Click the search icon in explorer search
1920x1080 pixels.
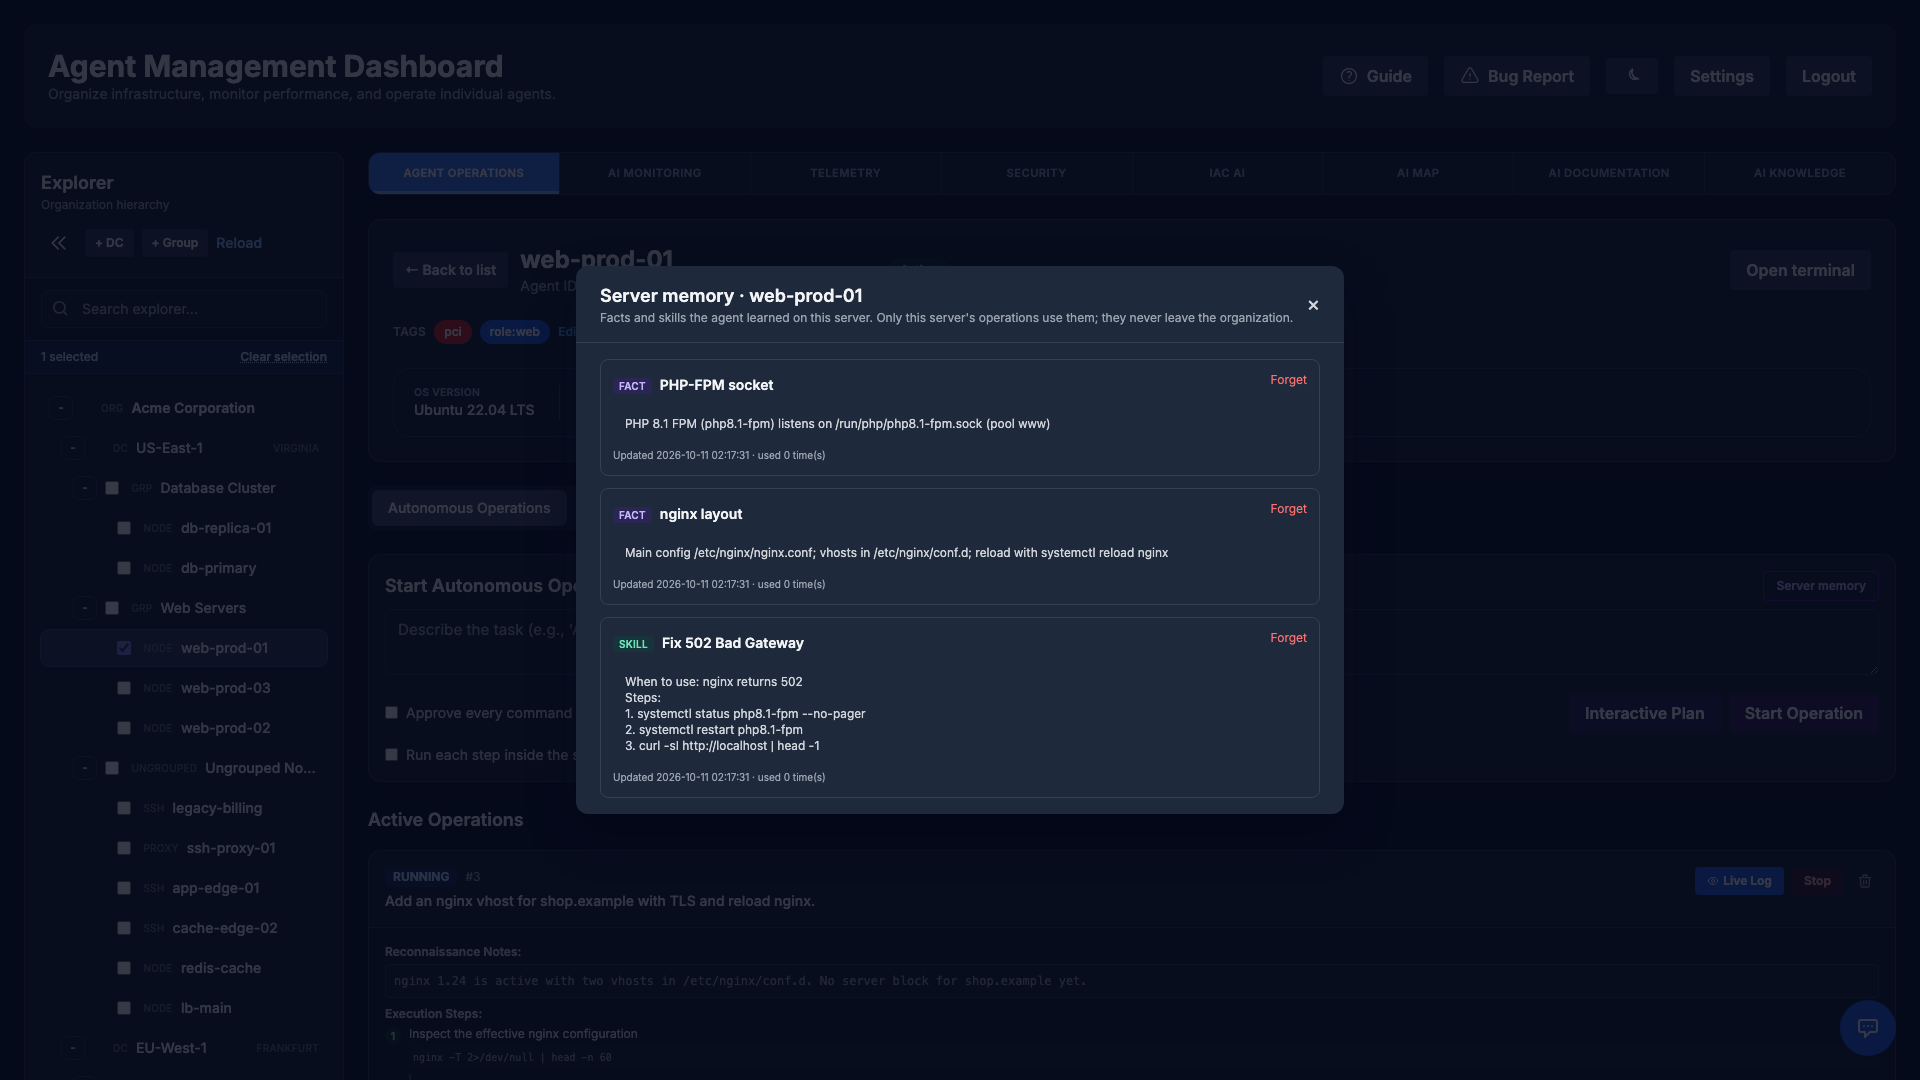[x=61, y=309]
